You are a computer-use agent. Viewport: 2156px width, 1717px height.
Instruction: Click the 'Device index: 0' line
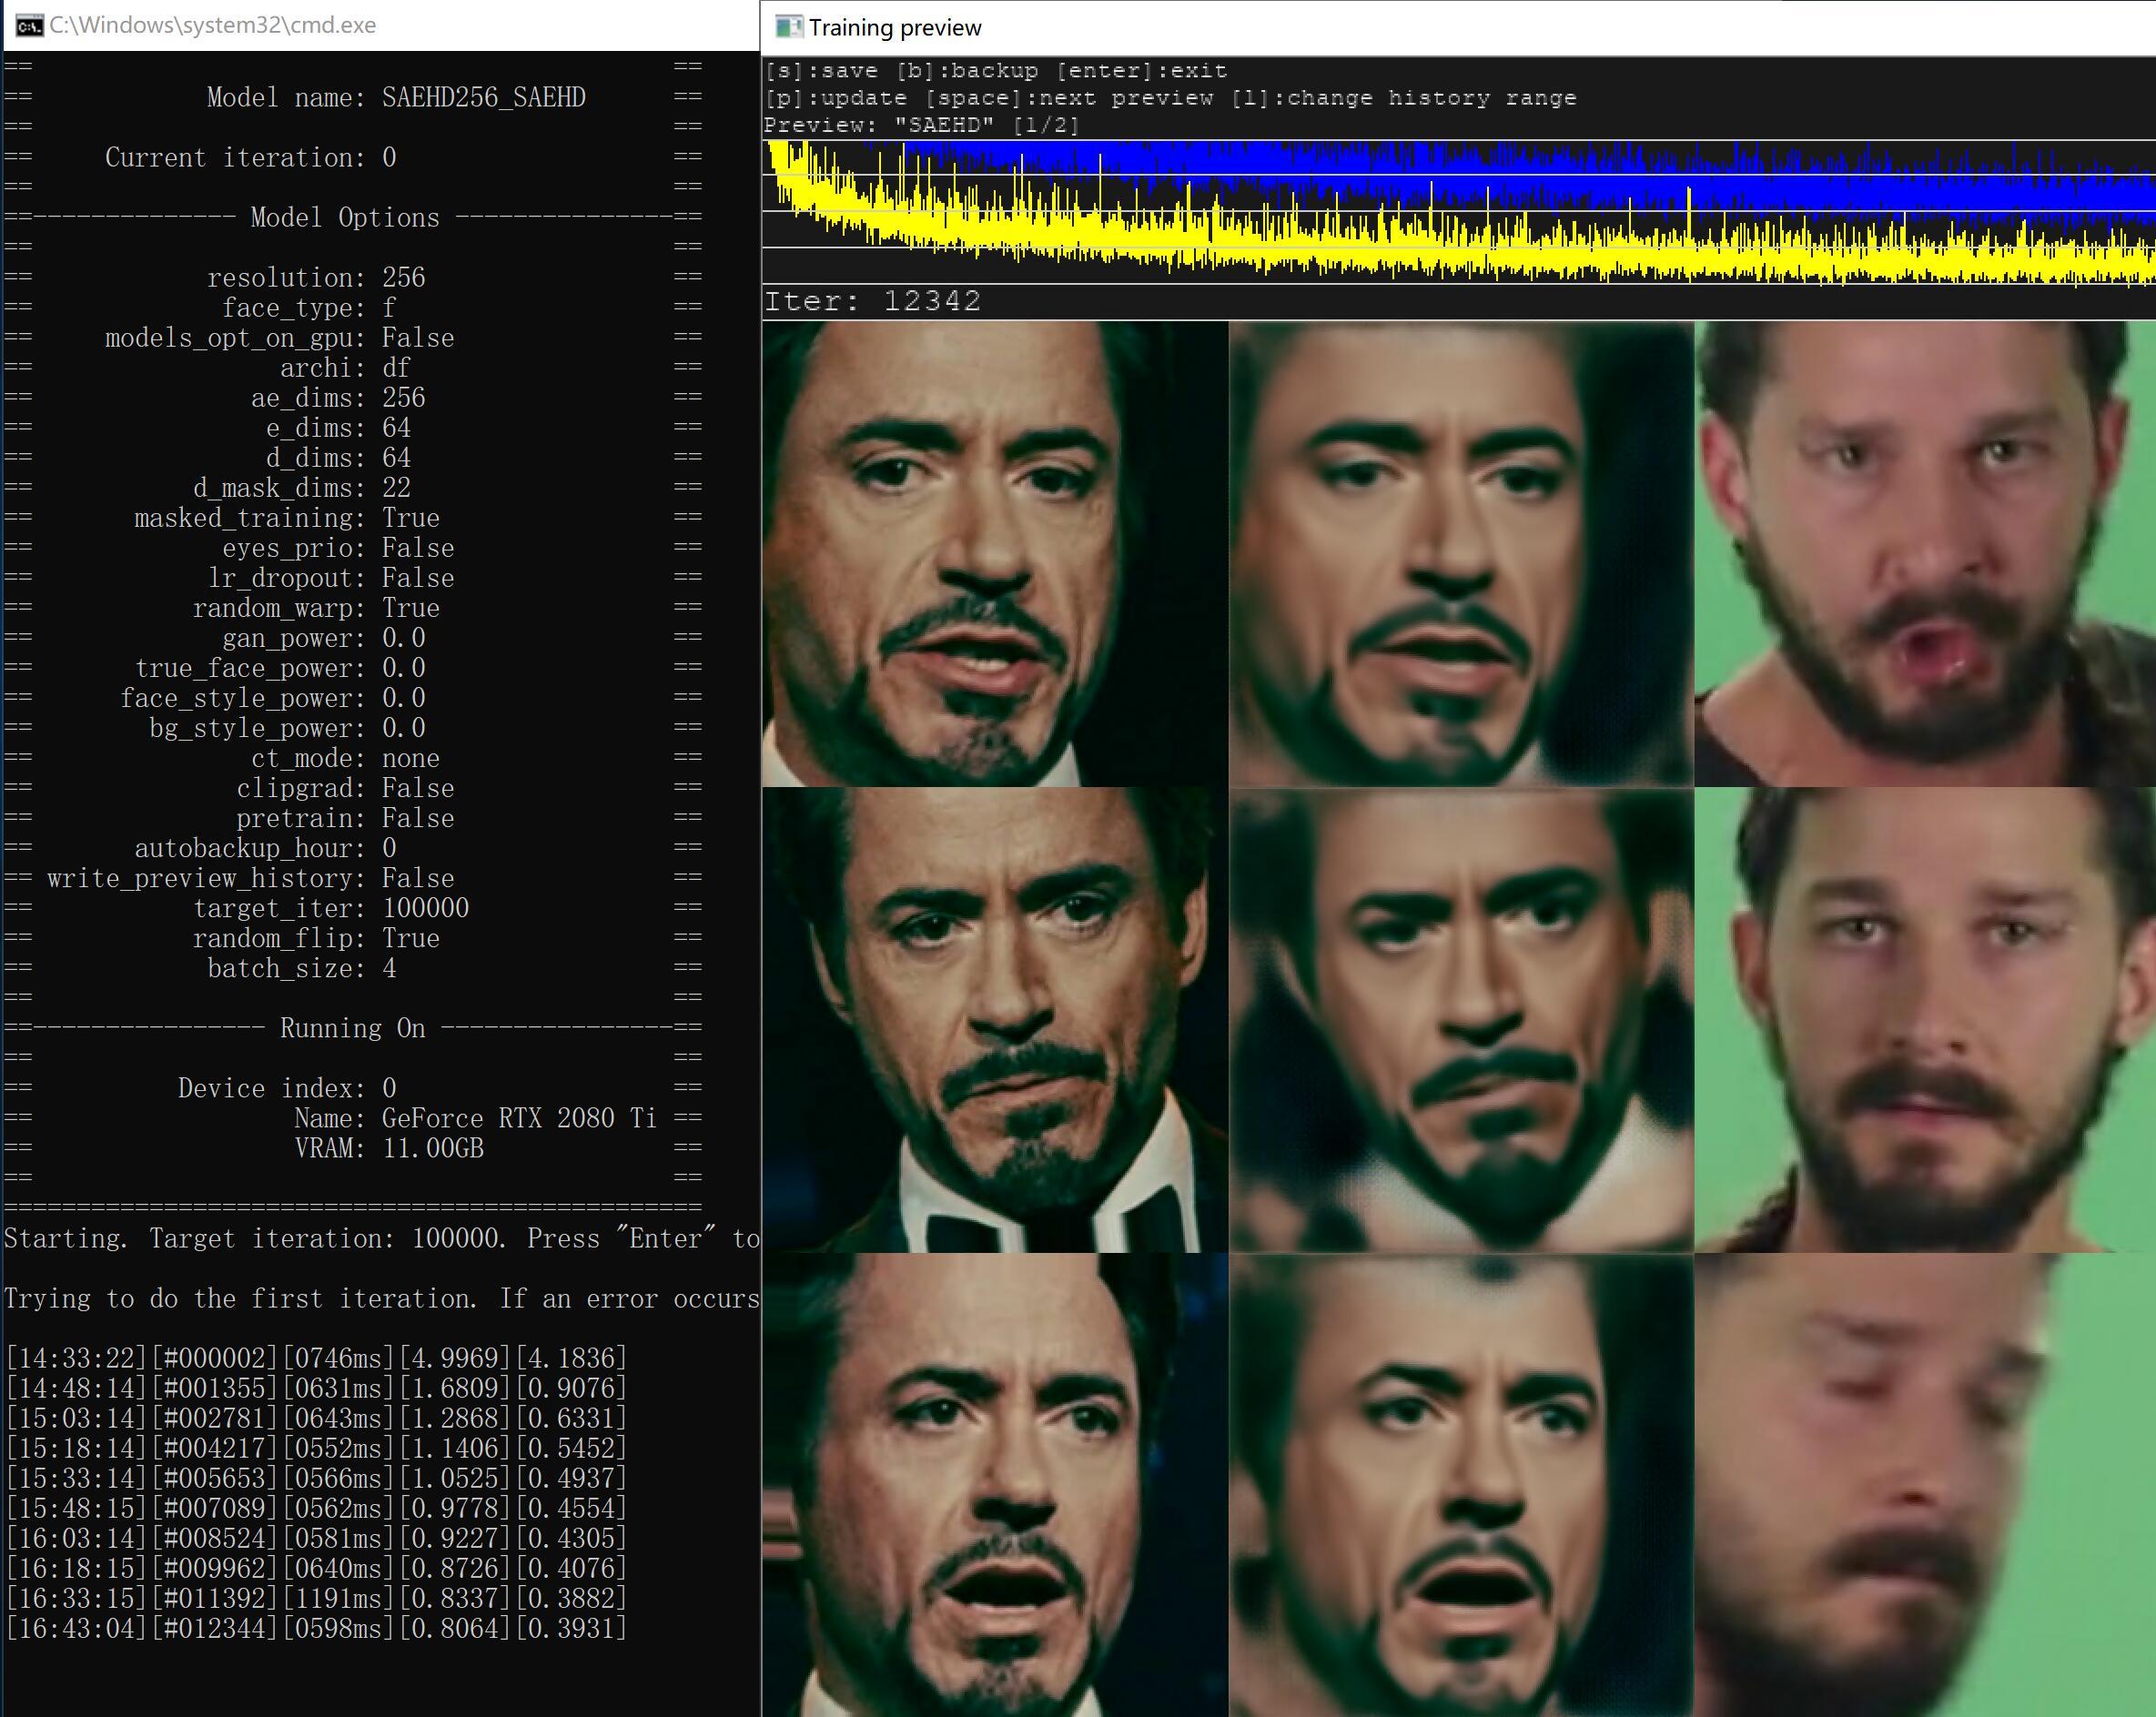point(287,1088)
